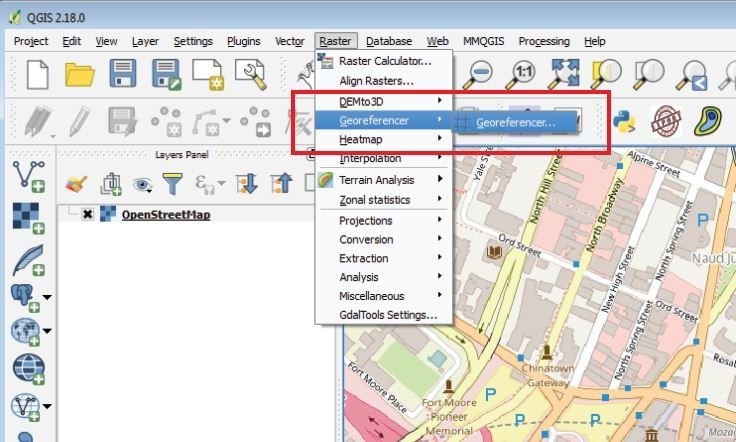This screenshot has height=442, width=736.
Task: Open GdalTools Settings... entry
Action: [x=383, y=315]
